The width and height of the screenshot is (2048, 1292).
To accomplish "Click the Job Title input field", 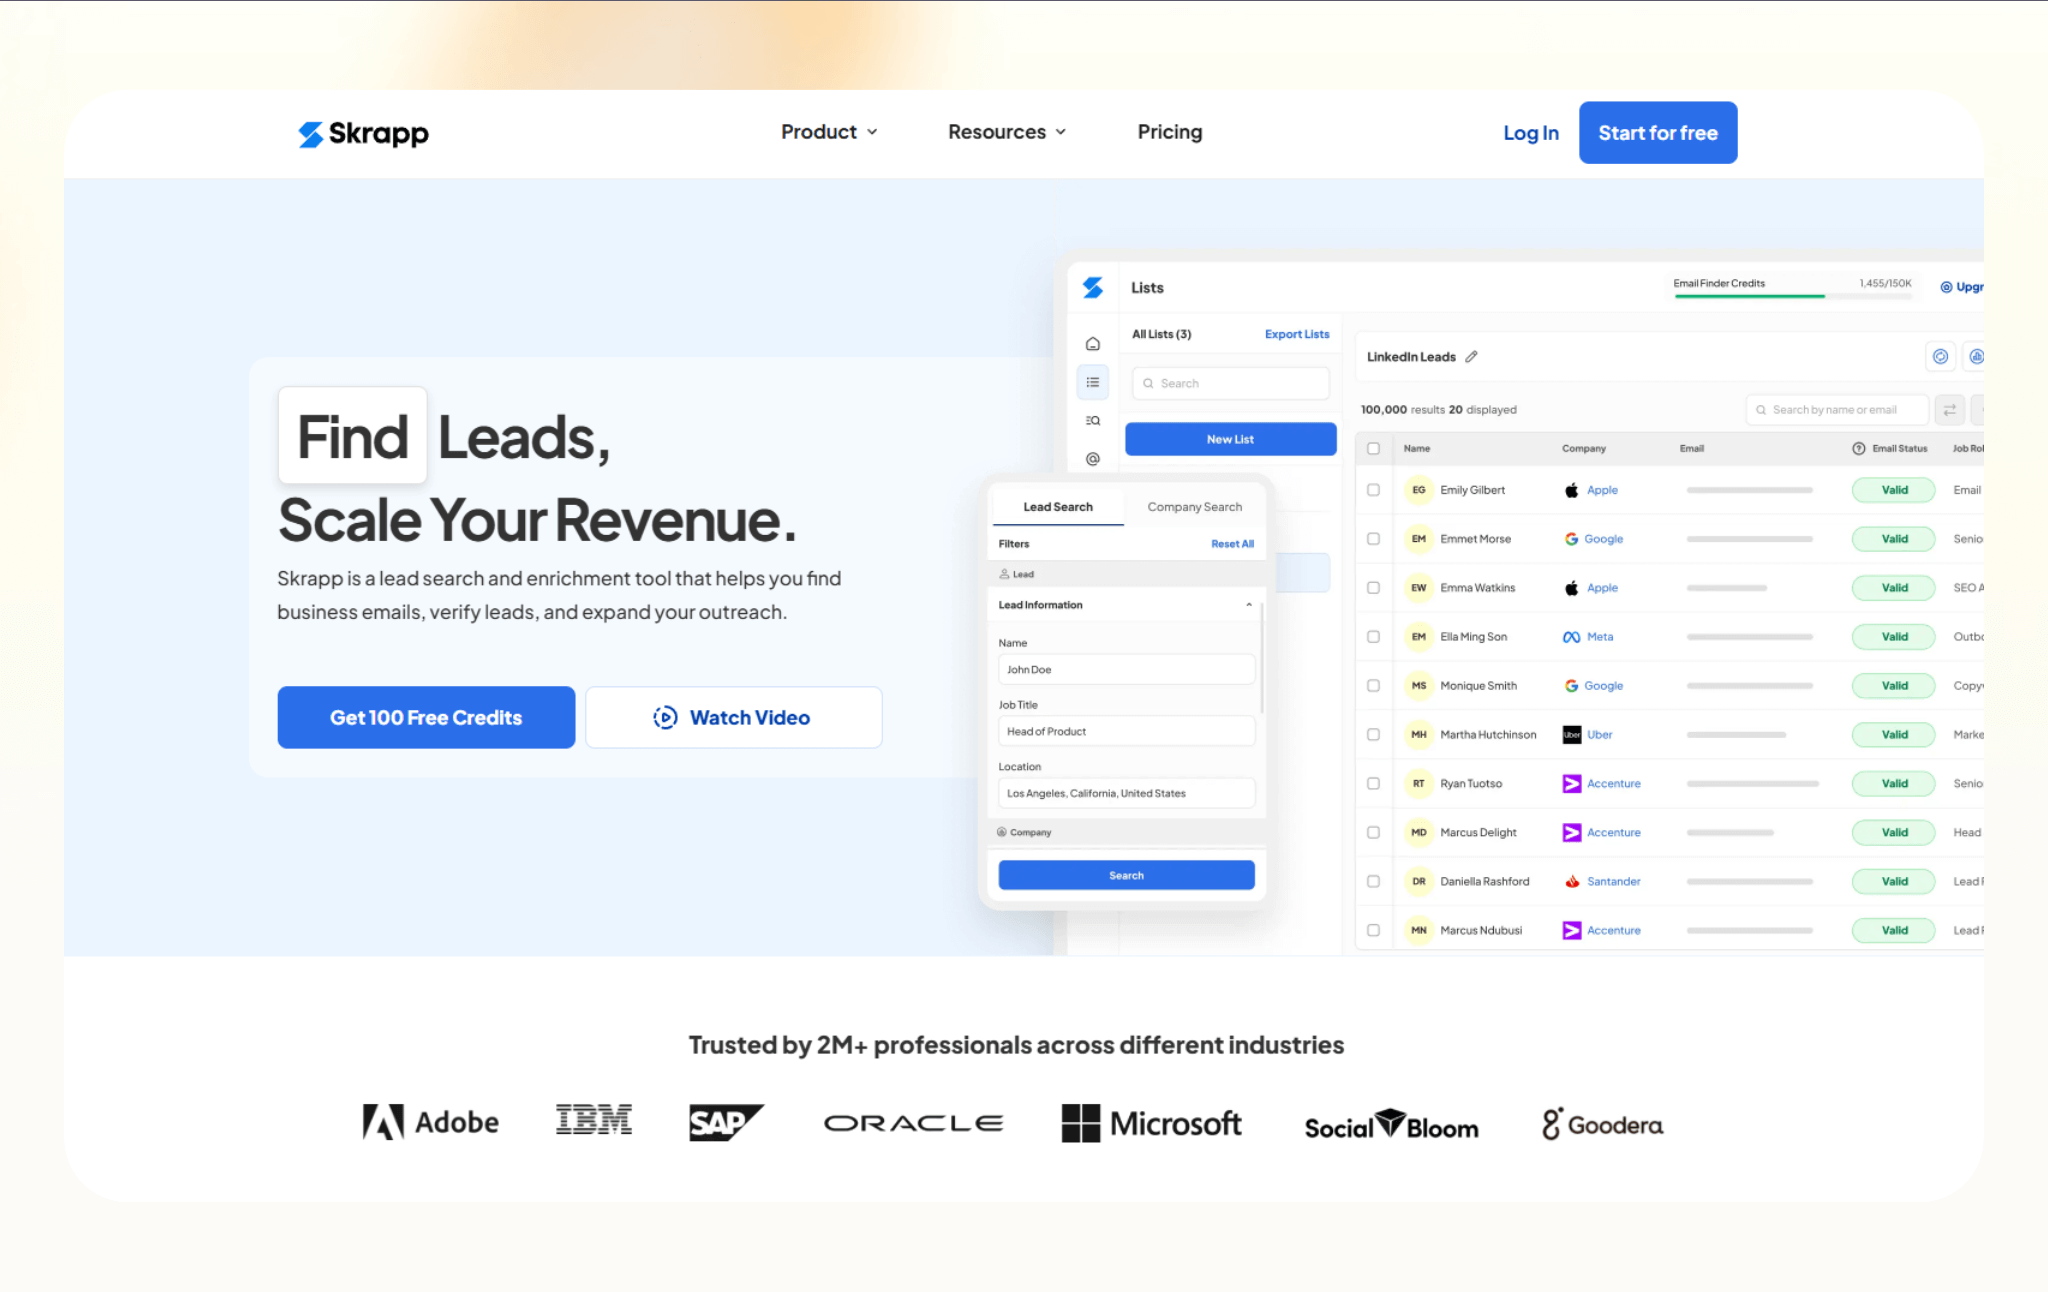I will [1126, 732].
